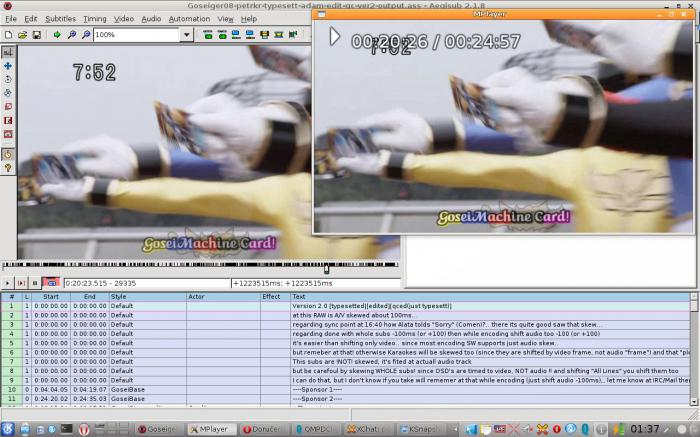Open the File menu

tap(11, 19)
